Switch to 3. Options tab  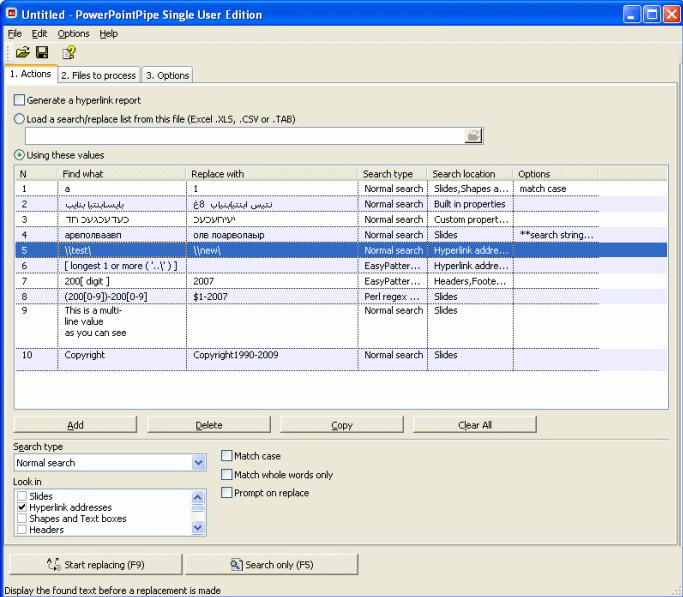click(x=168, y=75)
